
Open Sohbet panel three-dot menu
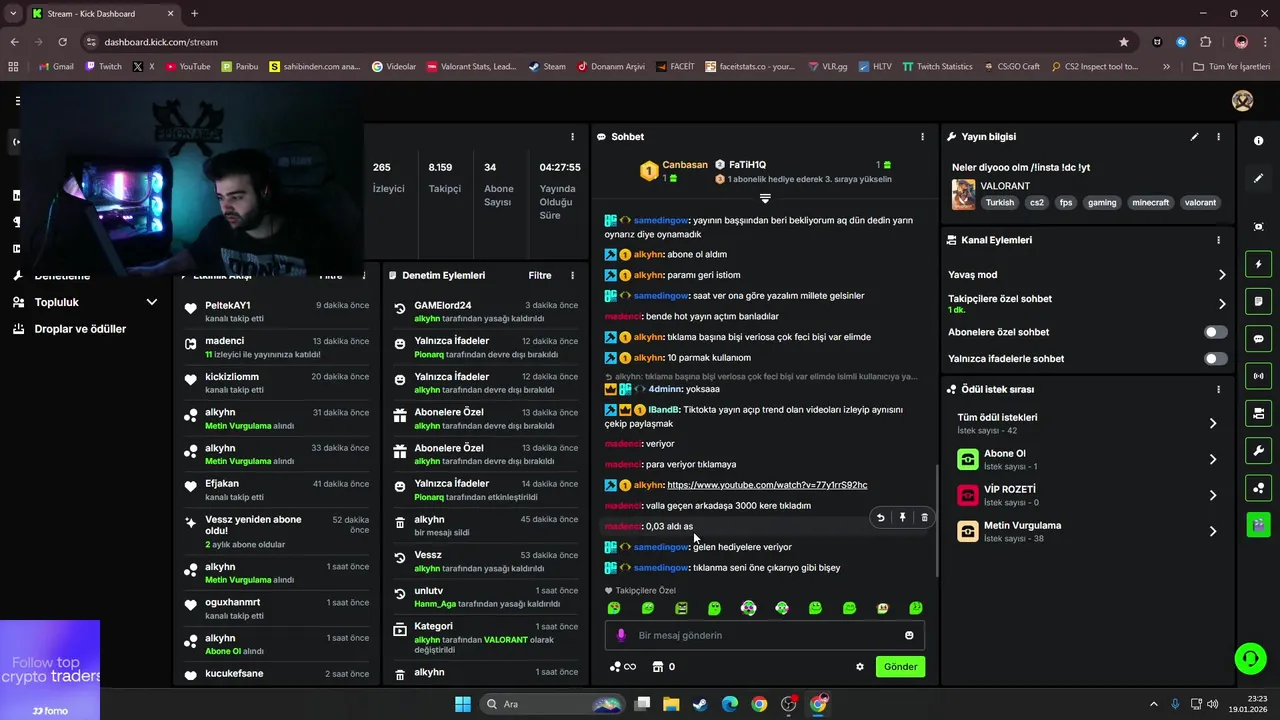coord(922,137)
